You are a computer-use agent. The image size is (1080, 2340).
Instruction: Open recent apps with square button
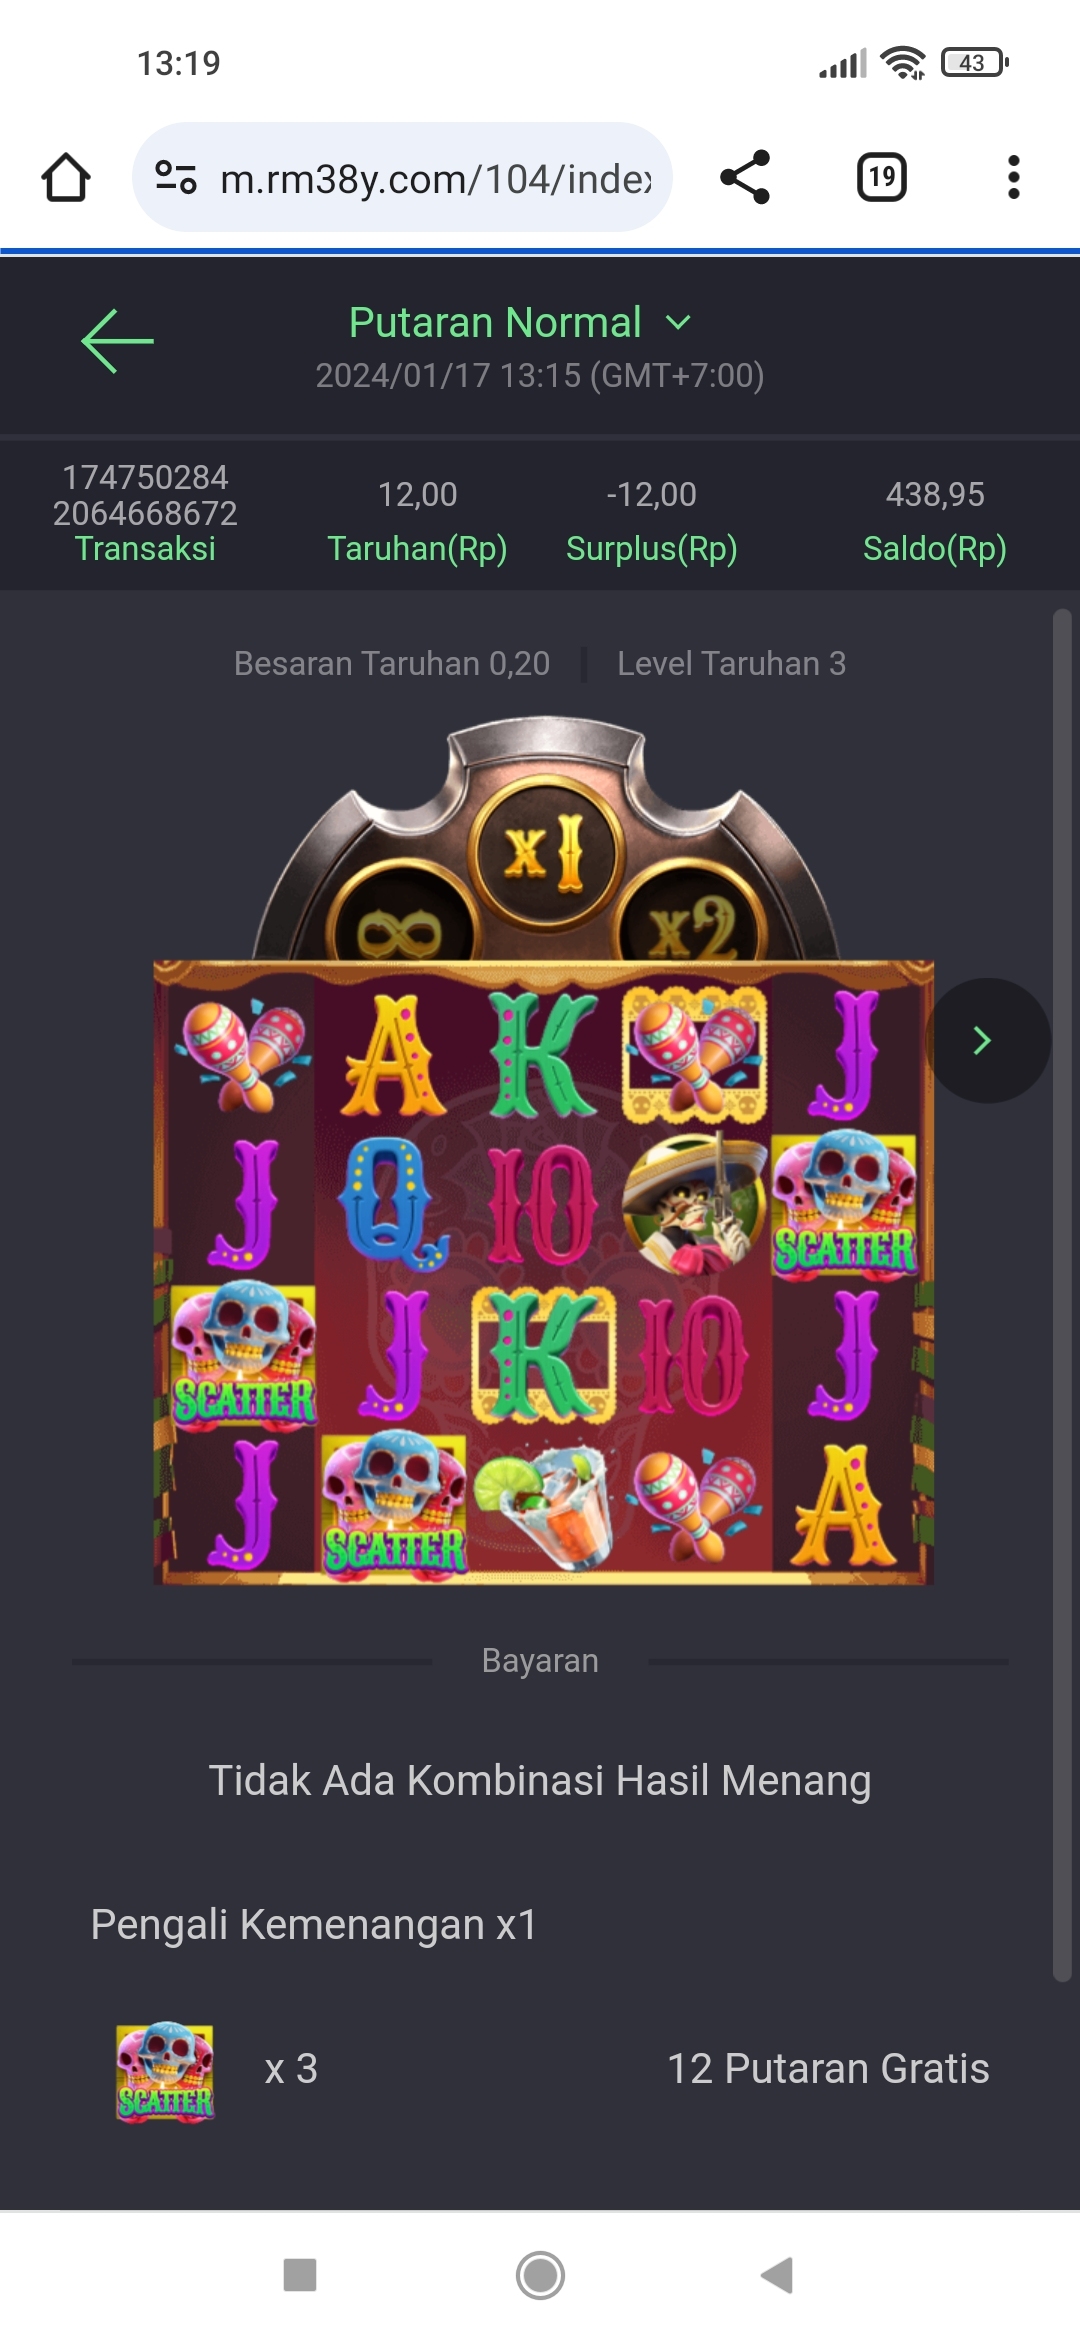point(300,2275)
